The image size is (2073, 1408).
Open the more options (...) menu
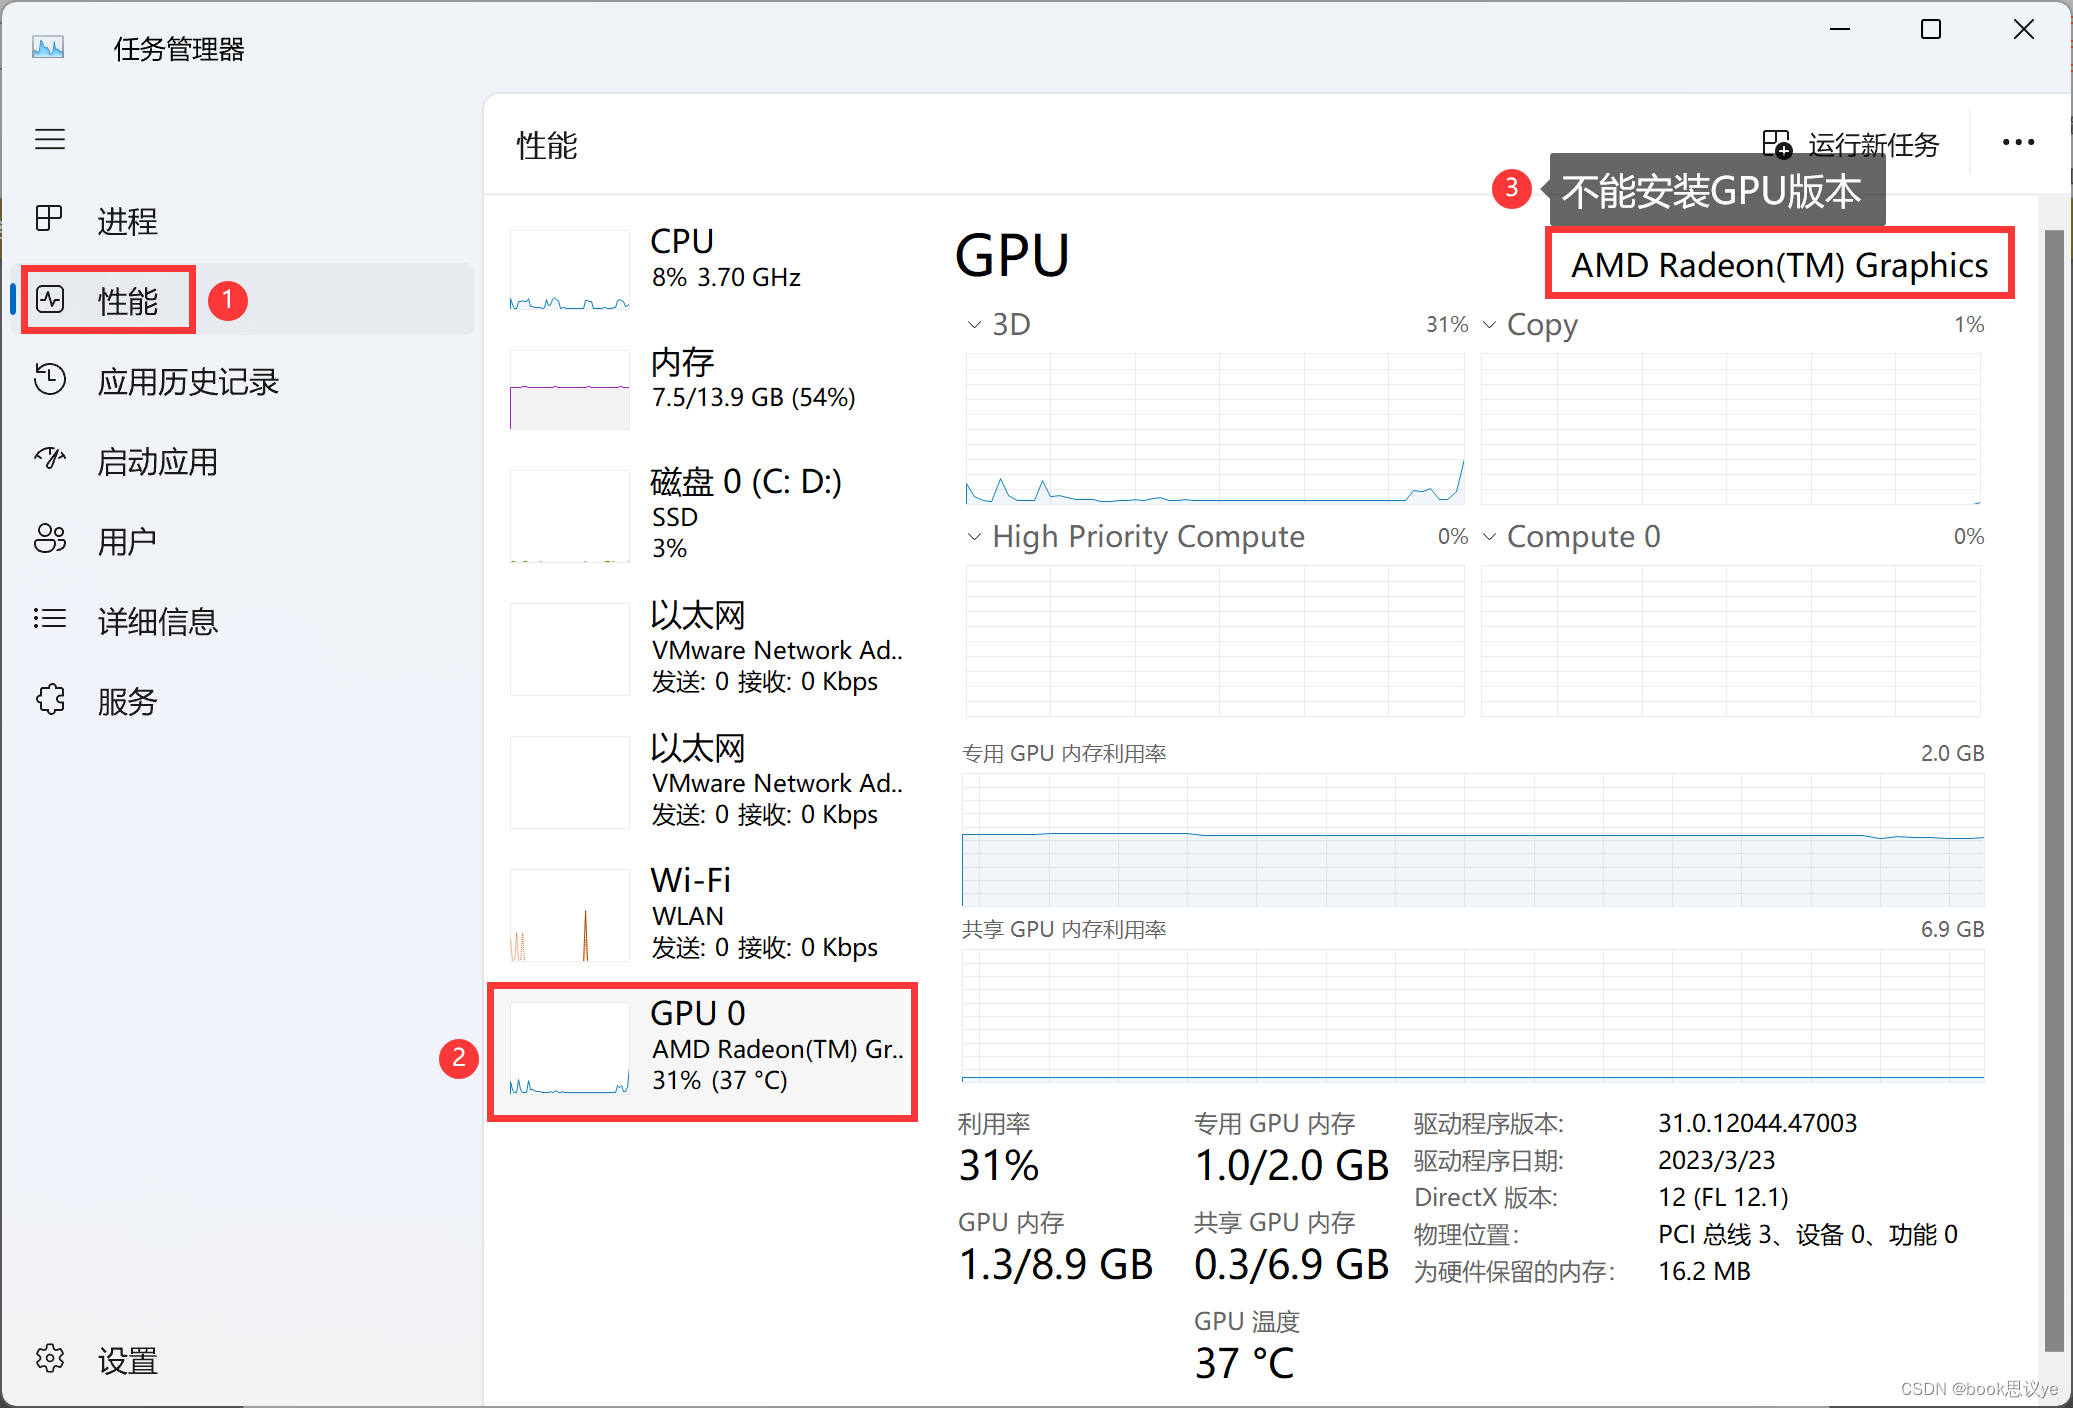(2017, 142)
